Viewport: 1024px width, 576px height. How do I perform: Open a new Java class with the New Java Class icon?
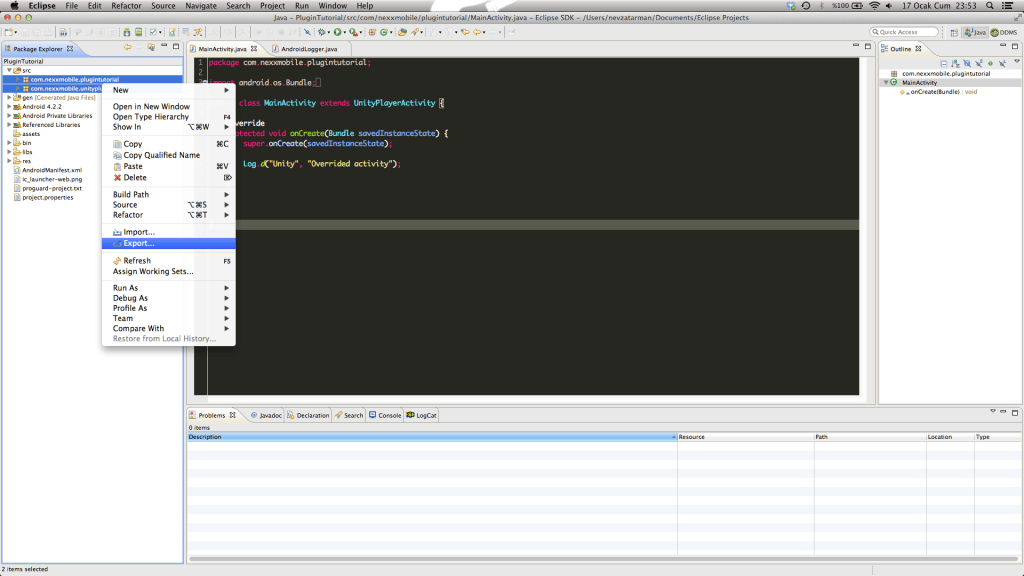384,33
